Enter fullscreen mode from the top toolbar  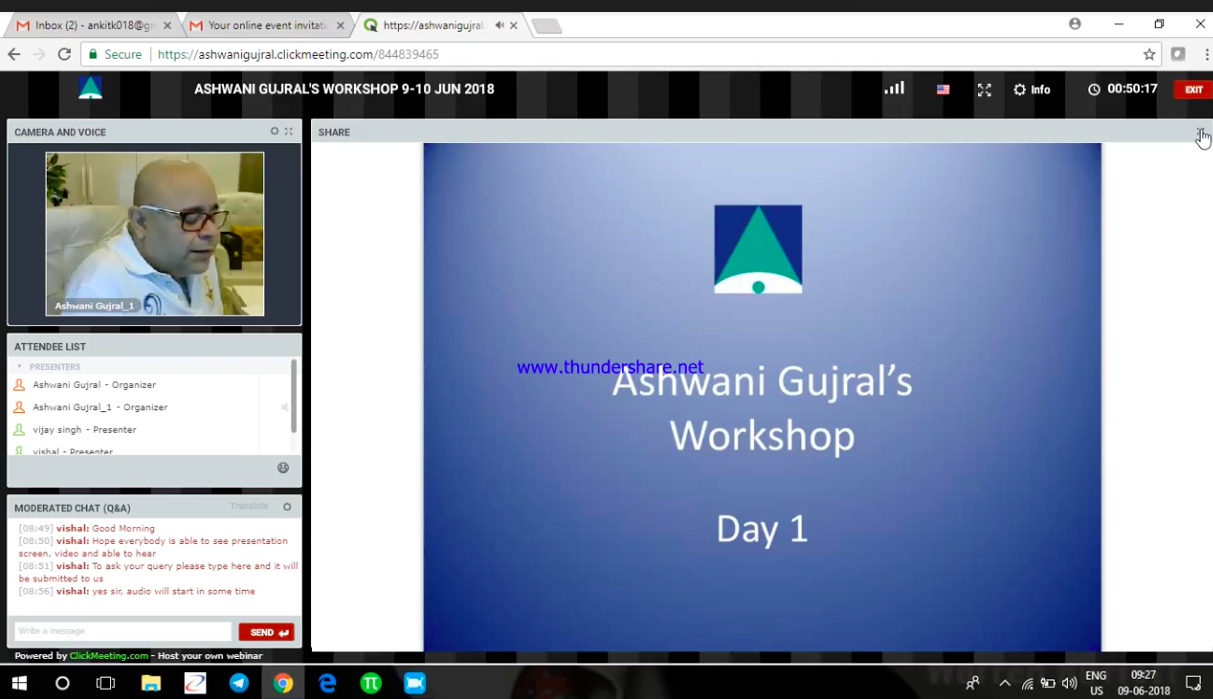point(984,89)
